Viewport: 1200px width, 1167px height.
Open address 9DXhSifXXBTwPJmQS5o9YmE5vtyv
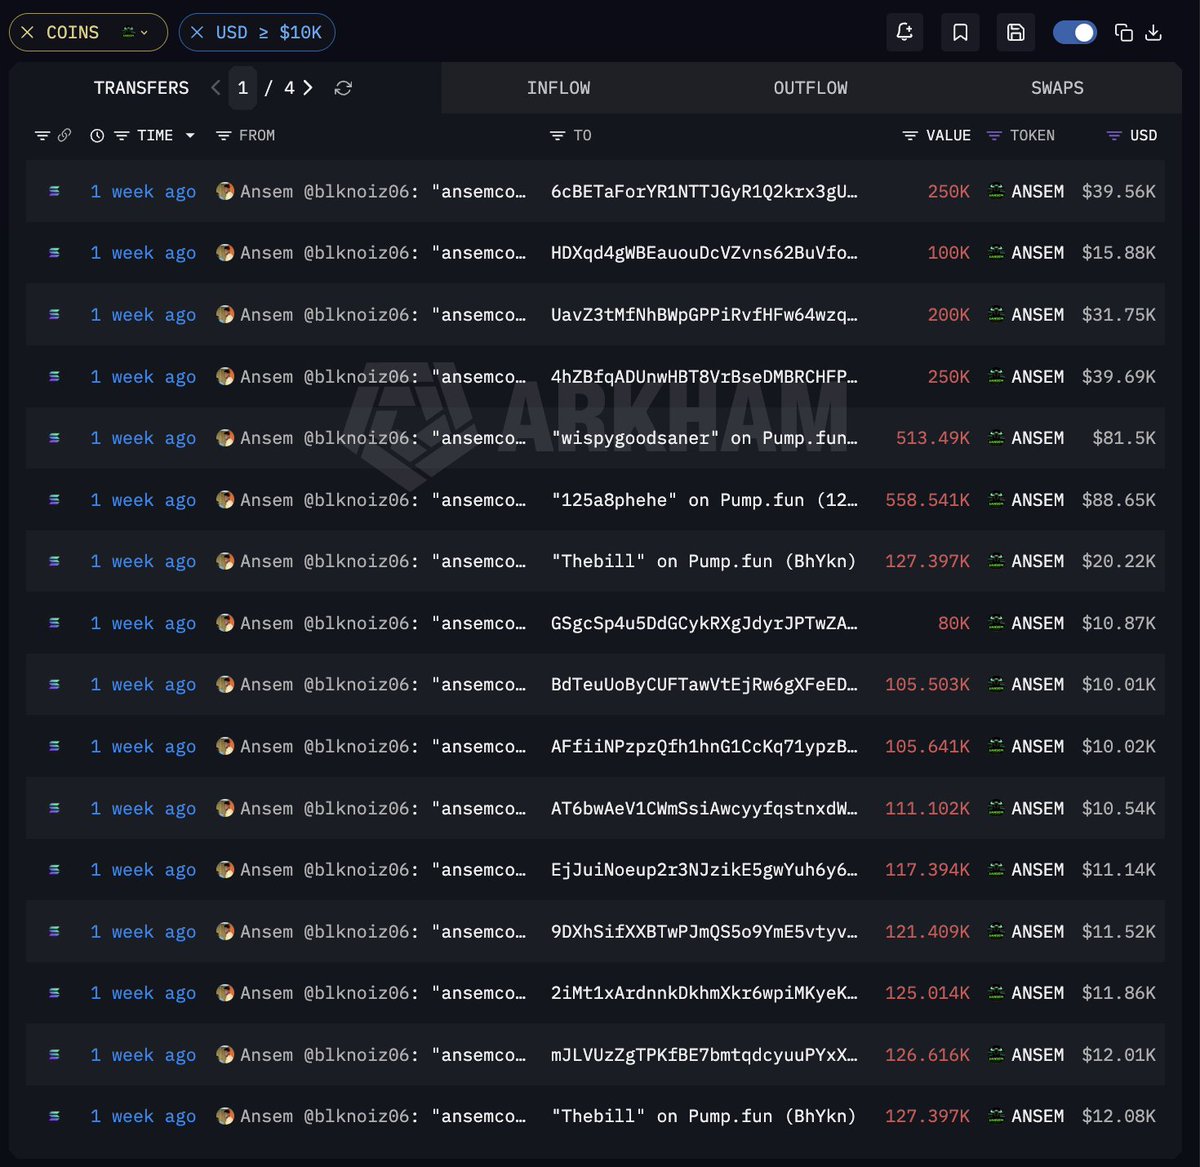pyautogui.click(x=704, y=931)
